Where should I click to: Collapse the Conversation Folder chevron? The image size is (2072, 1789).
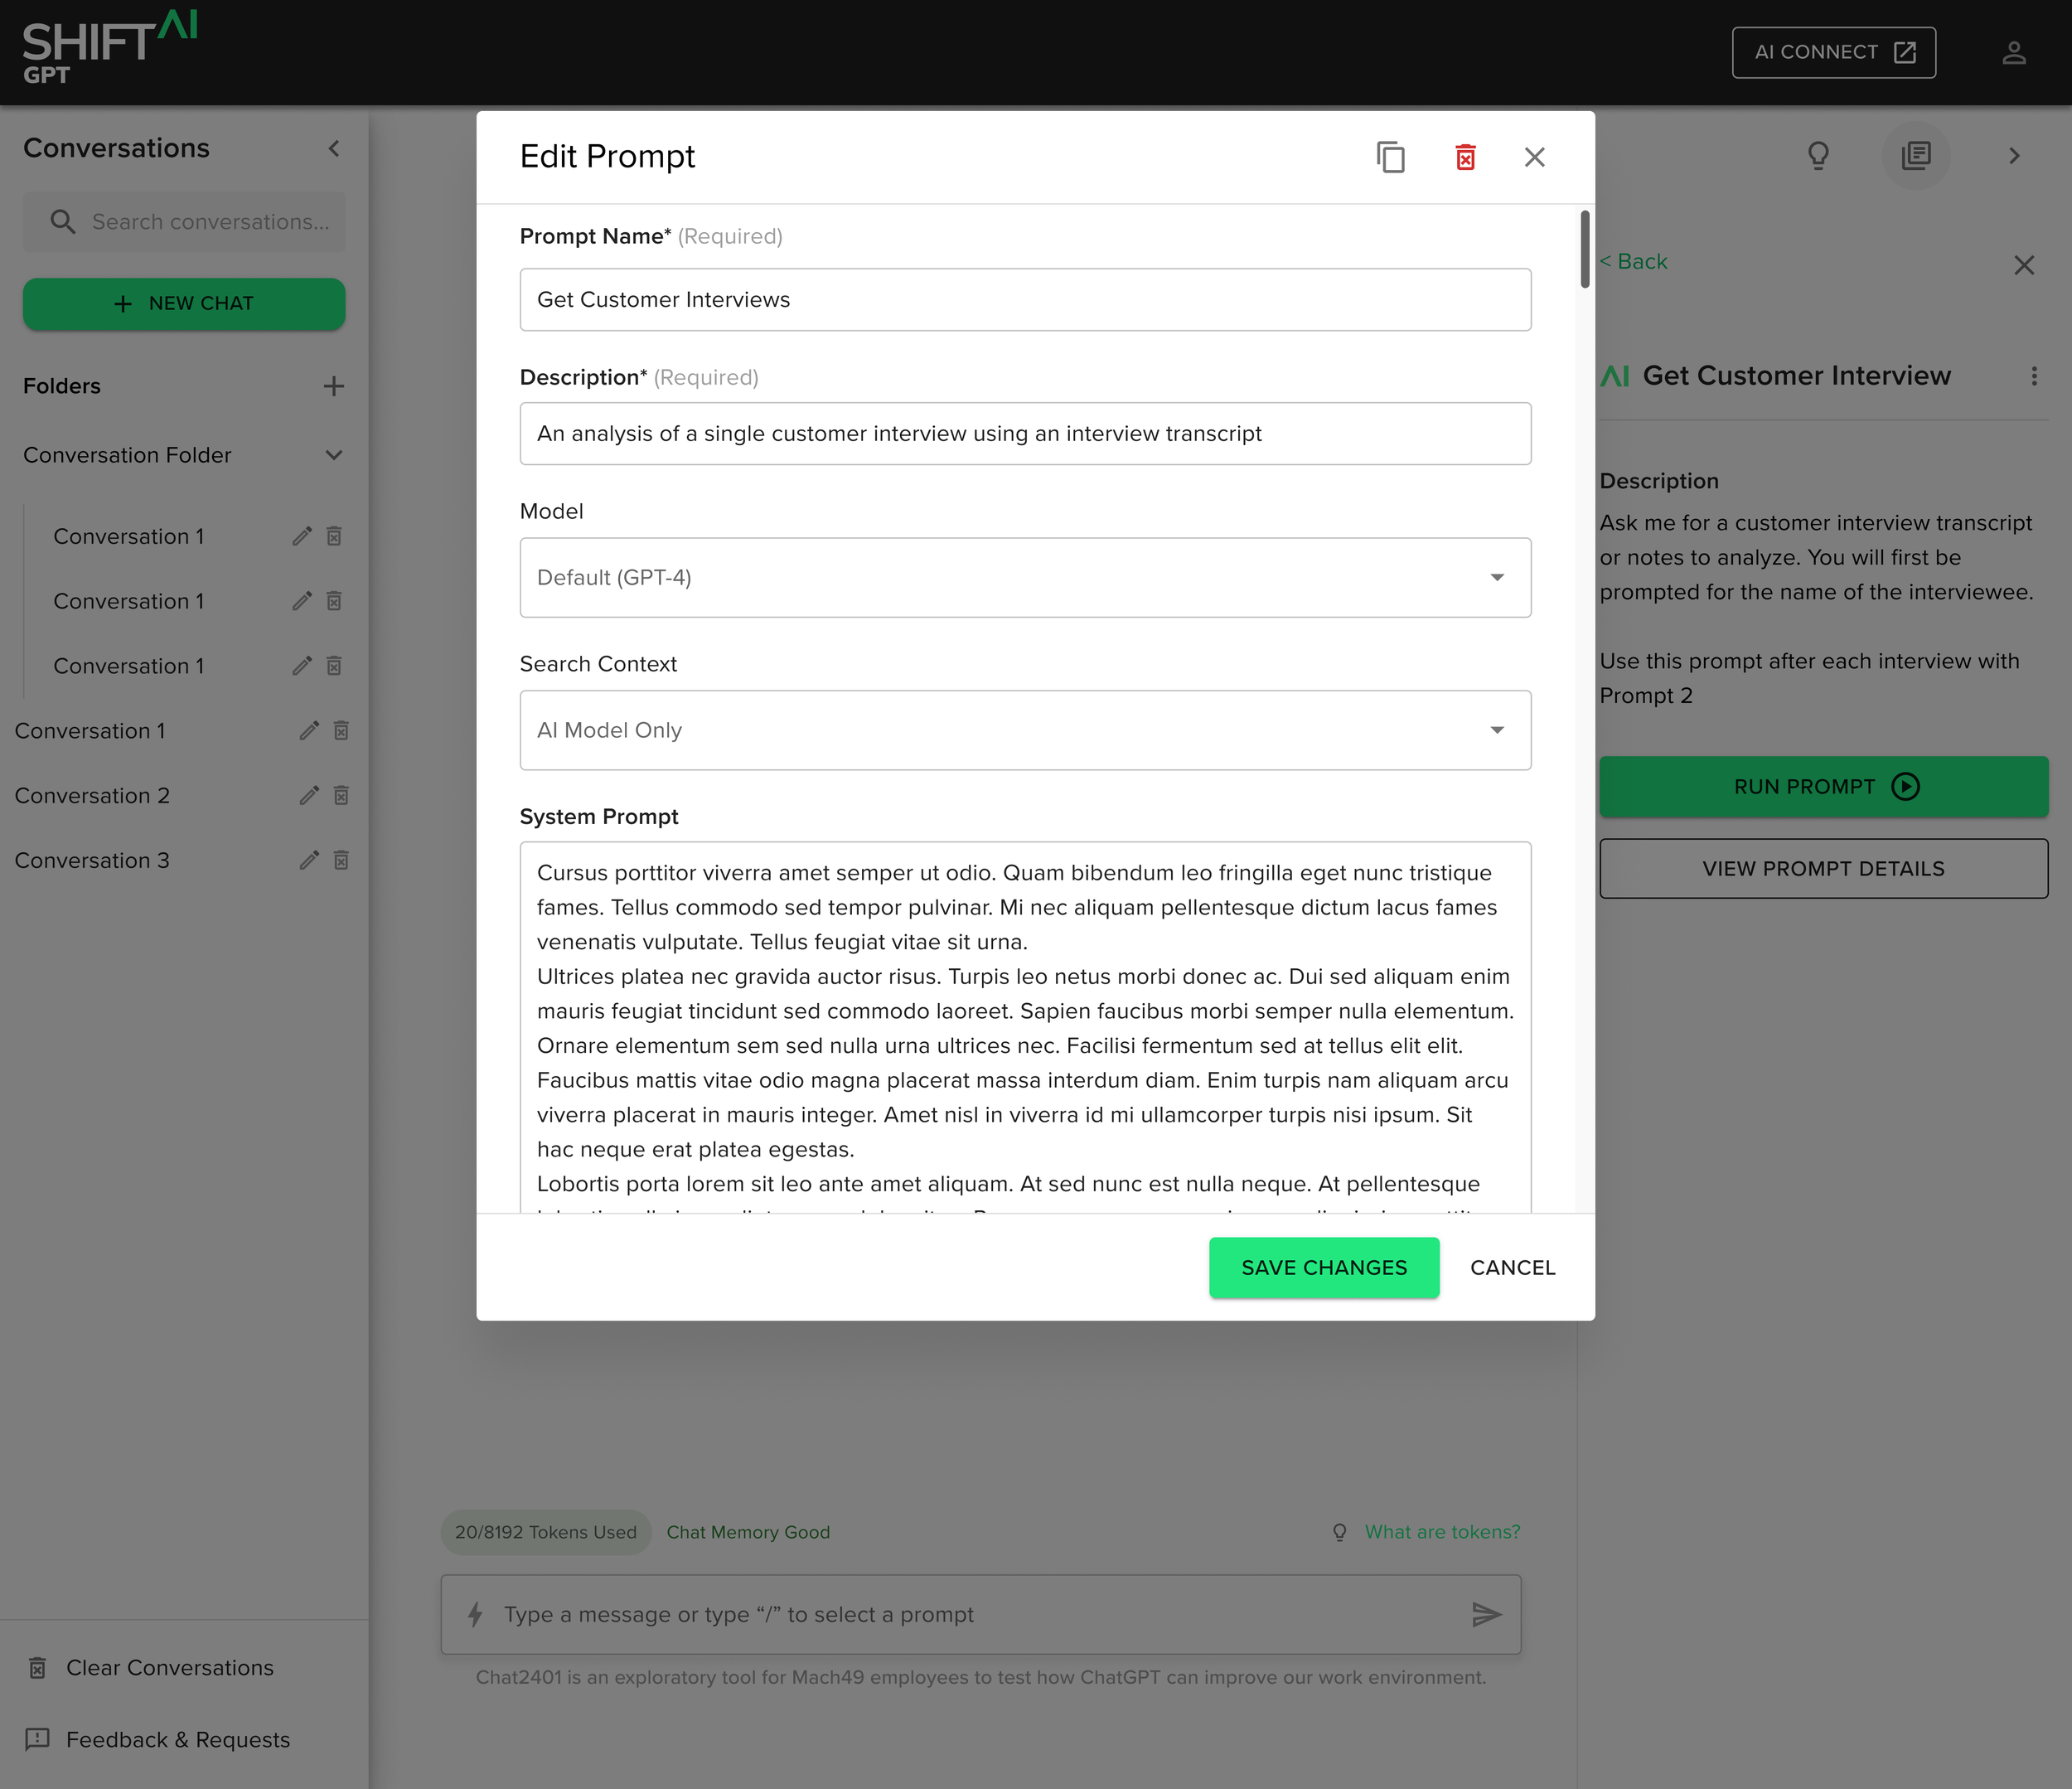[334, 455]
